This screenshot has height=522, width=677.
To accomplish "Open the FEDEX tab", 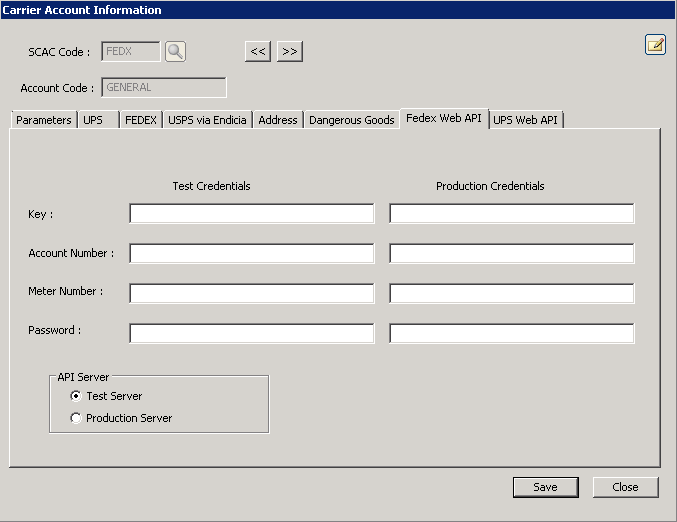I will pyautogui.click(x=141, y=120).
